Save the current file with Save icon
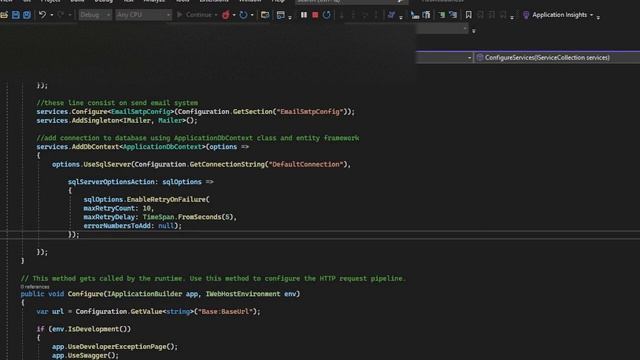Viewport: 640px width, 360px height. [x=16, y=15]
